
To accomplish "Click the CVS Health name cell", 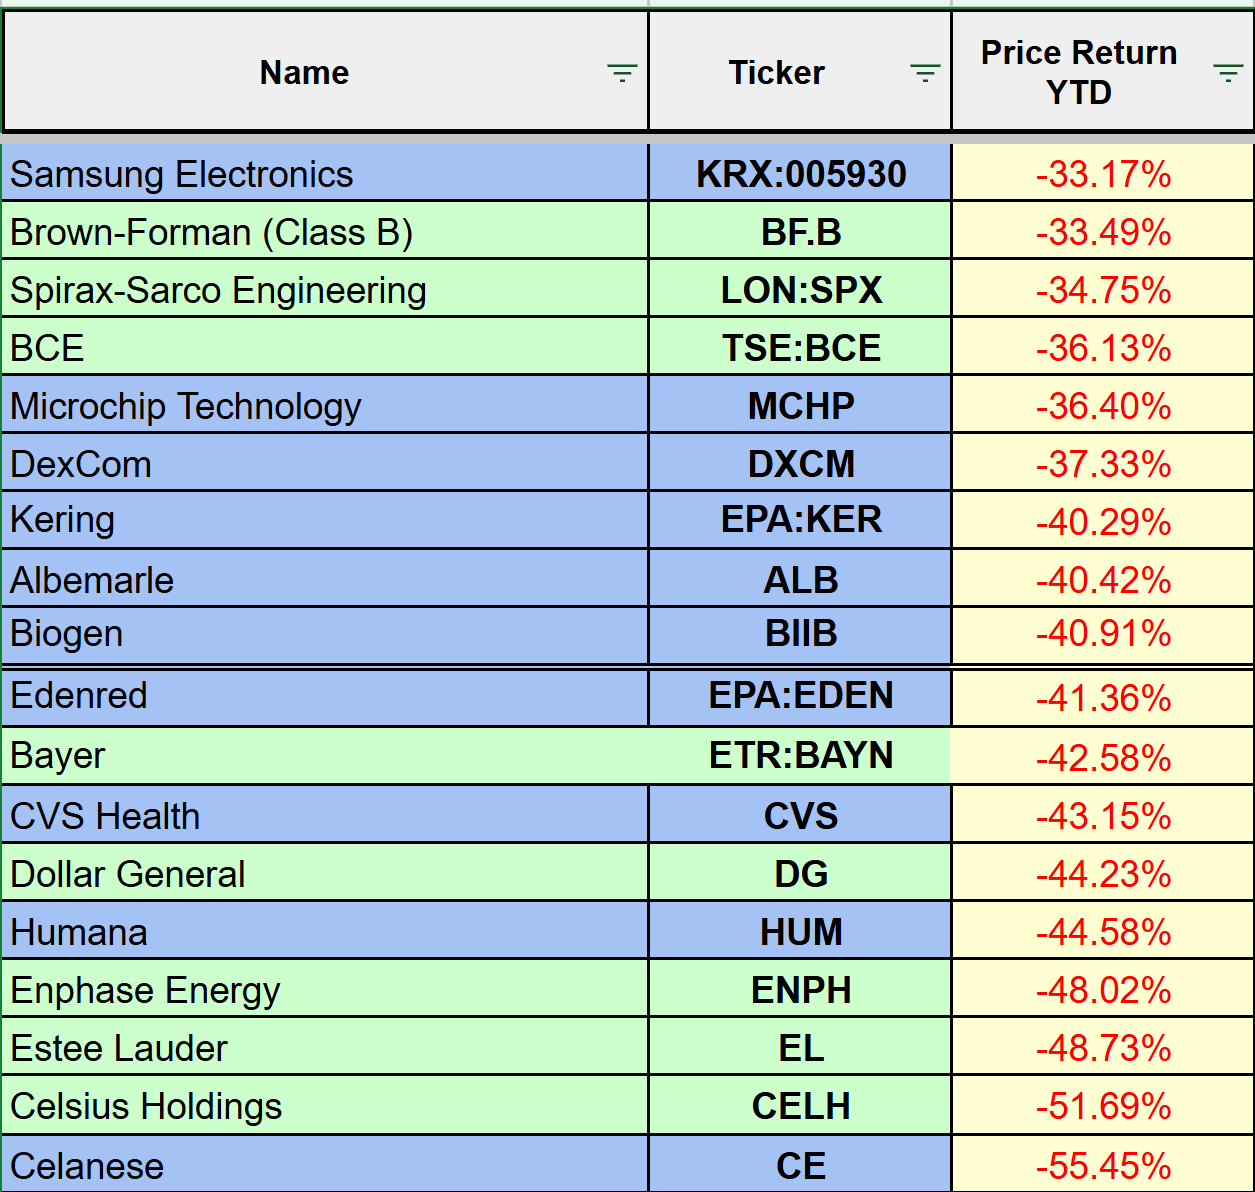I will point(105,816).
